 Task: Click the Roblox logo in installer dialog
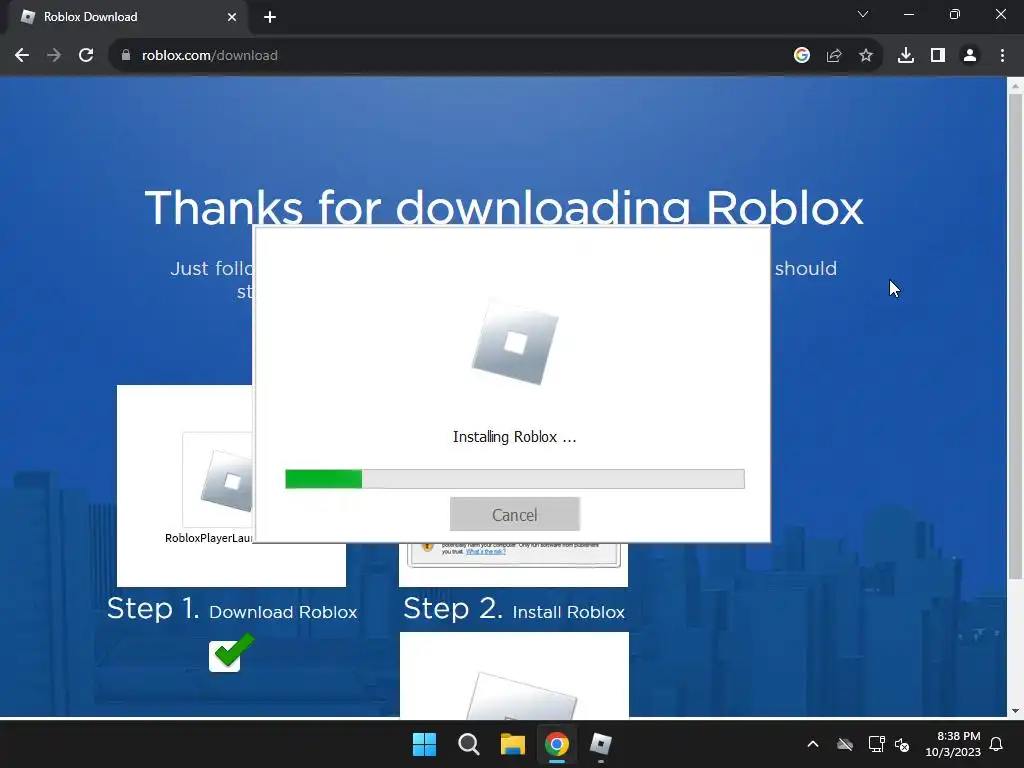[x=515, y=342]
